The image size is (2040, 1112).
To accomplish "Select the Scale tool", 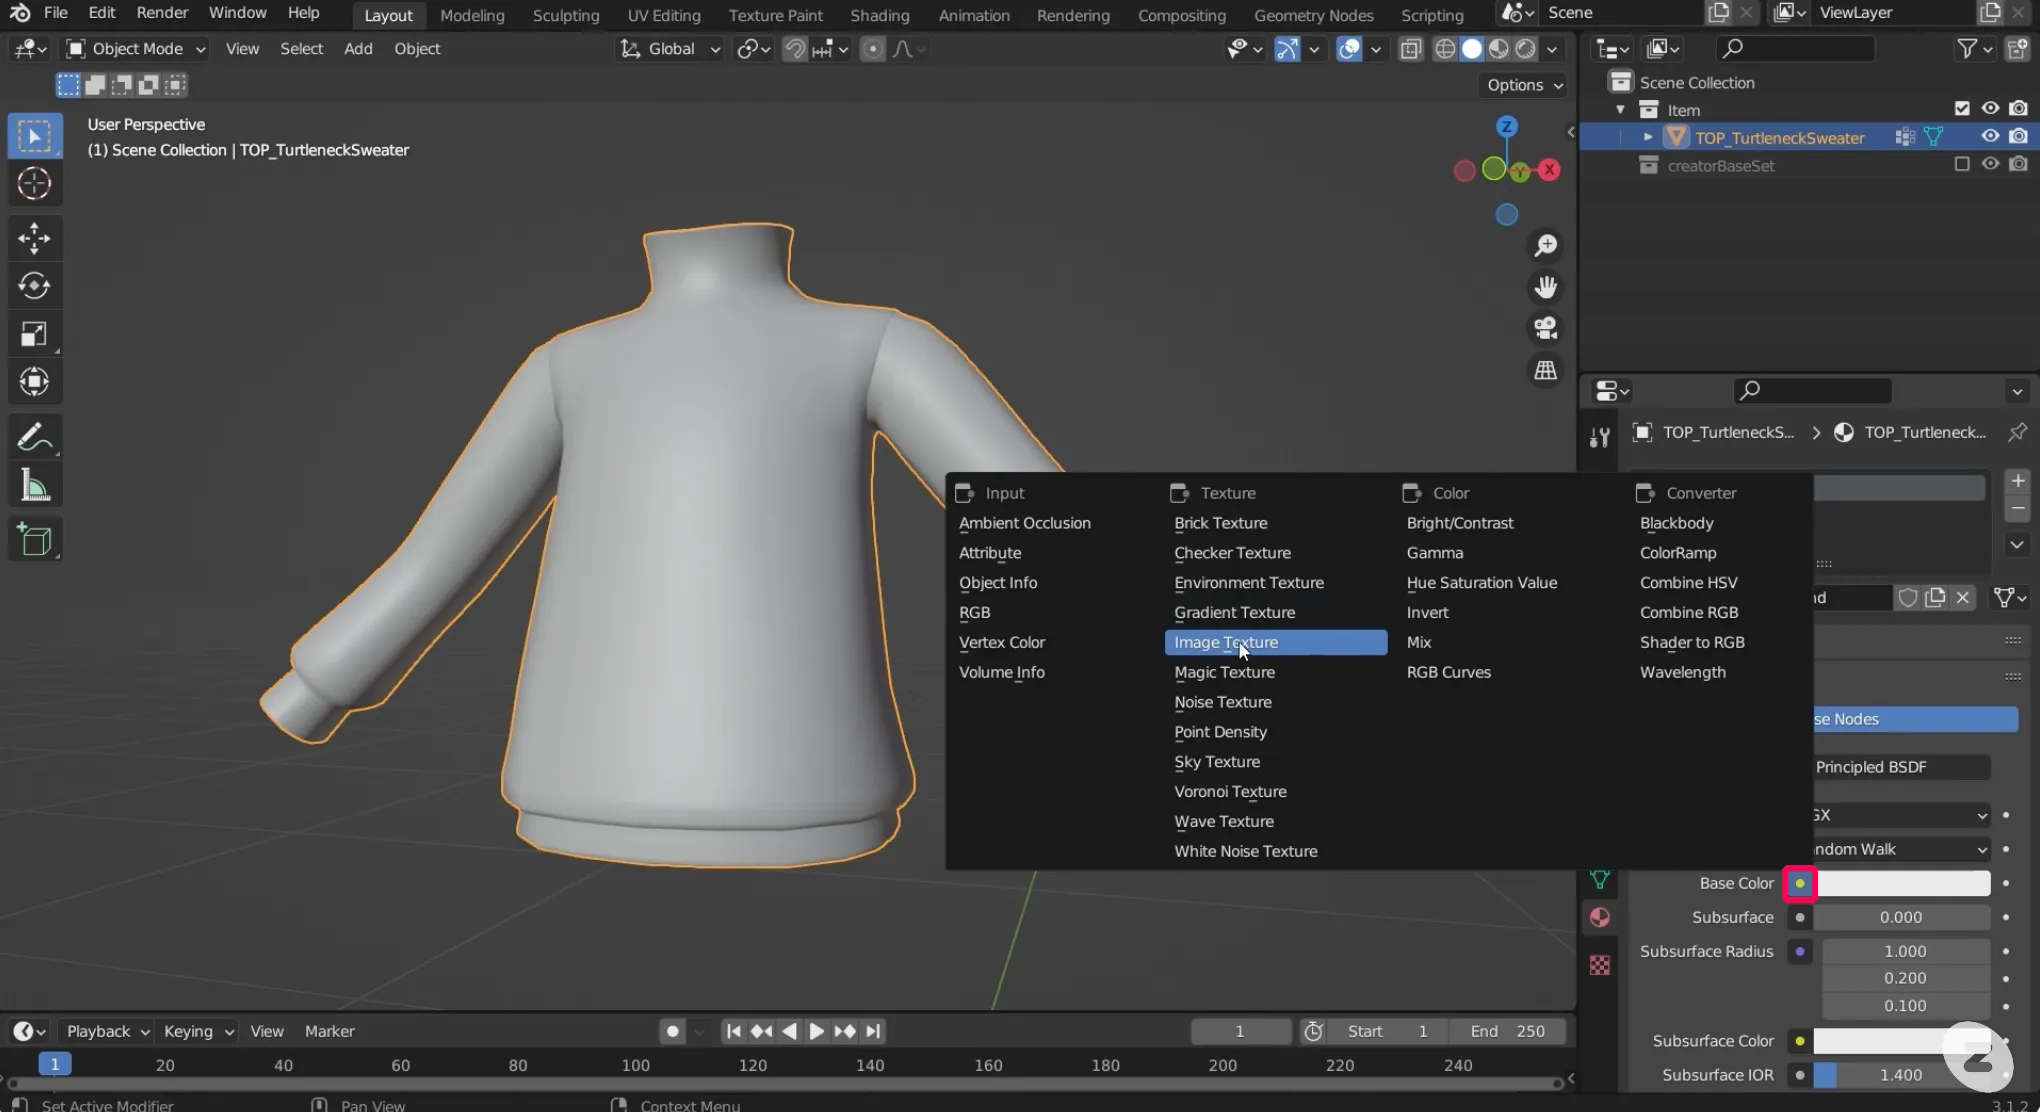I will pyautogui.click(x=35, y=334).
